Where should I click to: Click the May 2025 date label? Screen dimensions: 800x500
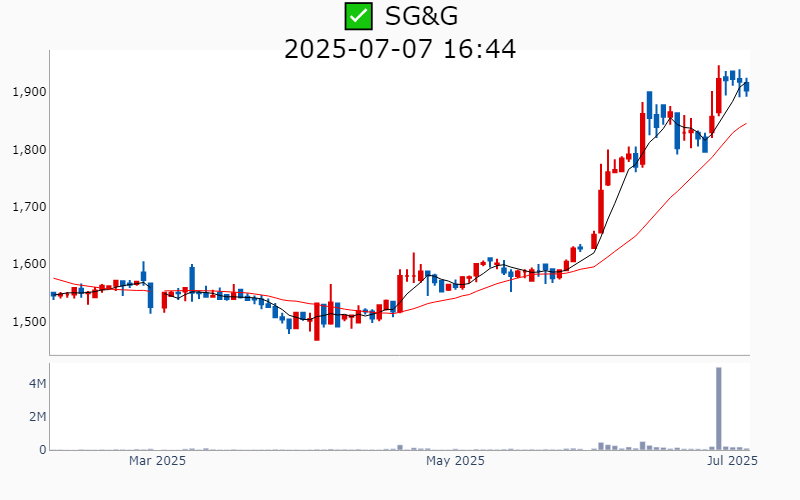(x=455, y=461)
